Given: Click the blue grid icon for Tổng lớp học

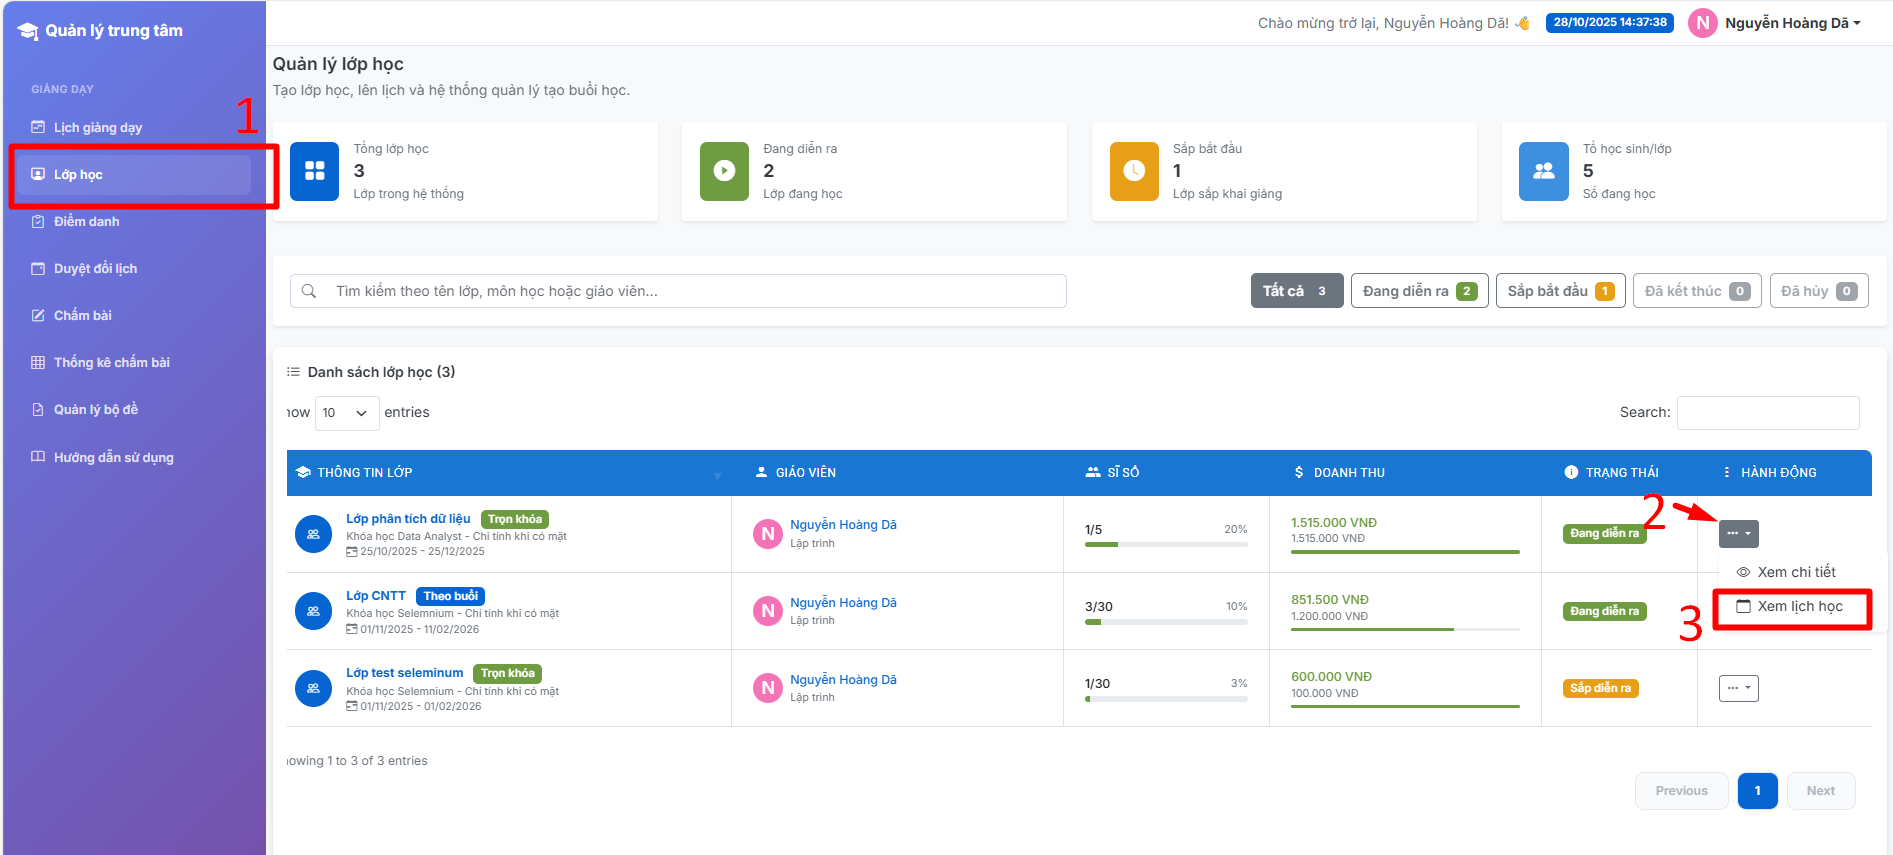Looking at the screenshot, I should [x=315, y=171].
